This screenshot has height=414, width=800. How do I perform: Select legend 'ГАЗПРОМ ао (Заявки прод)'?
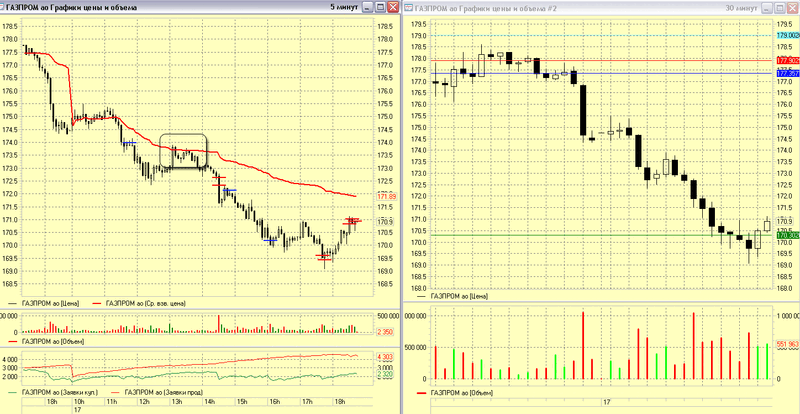pos(164,393)
